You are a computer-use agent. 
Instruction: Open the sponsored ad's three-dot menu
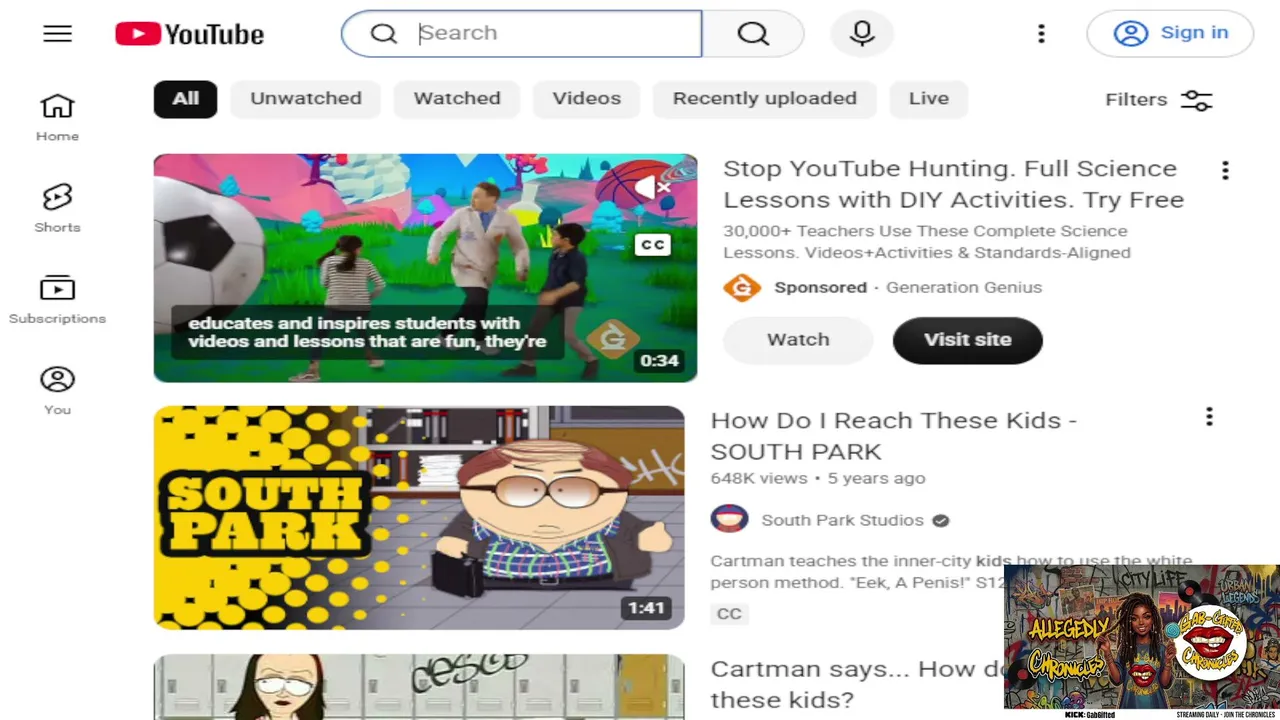tap(1225, 170)
